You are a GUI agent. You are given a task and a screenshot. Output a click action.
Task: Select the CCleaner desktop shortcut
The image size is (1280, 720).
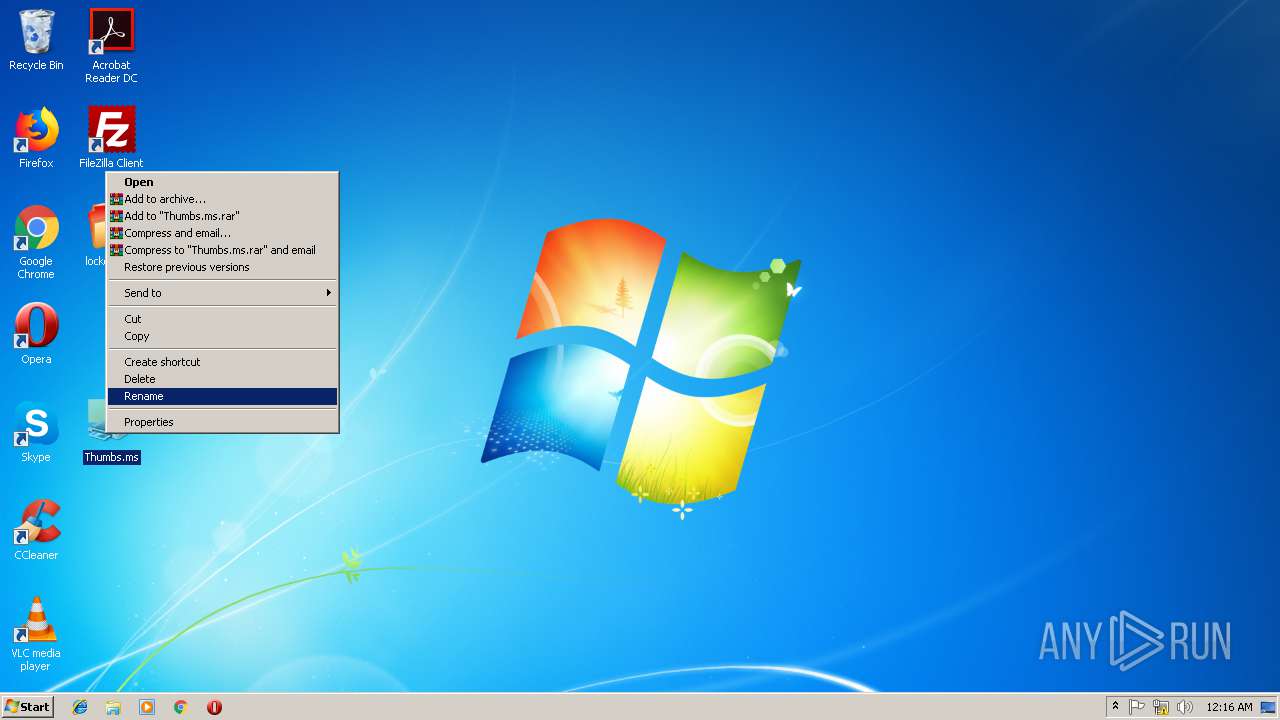[x=36, y=530]
